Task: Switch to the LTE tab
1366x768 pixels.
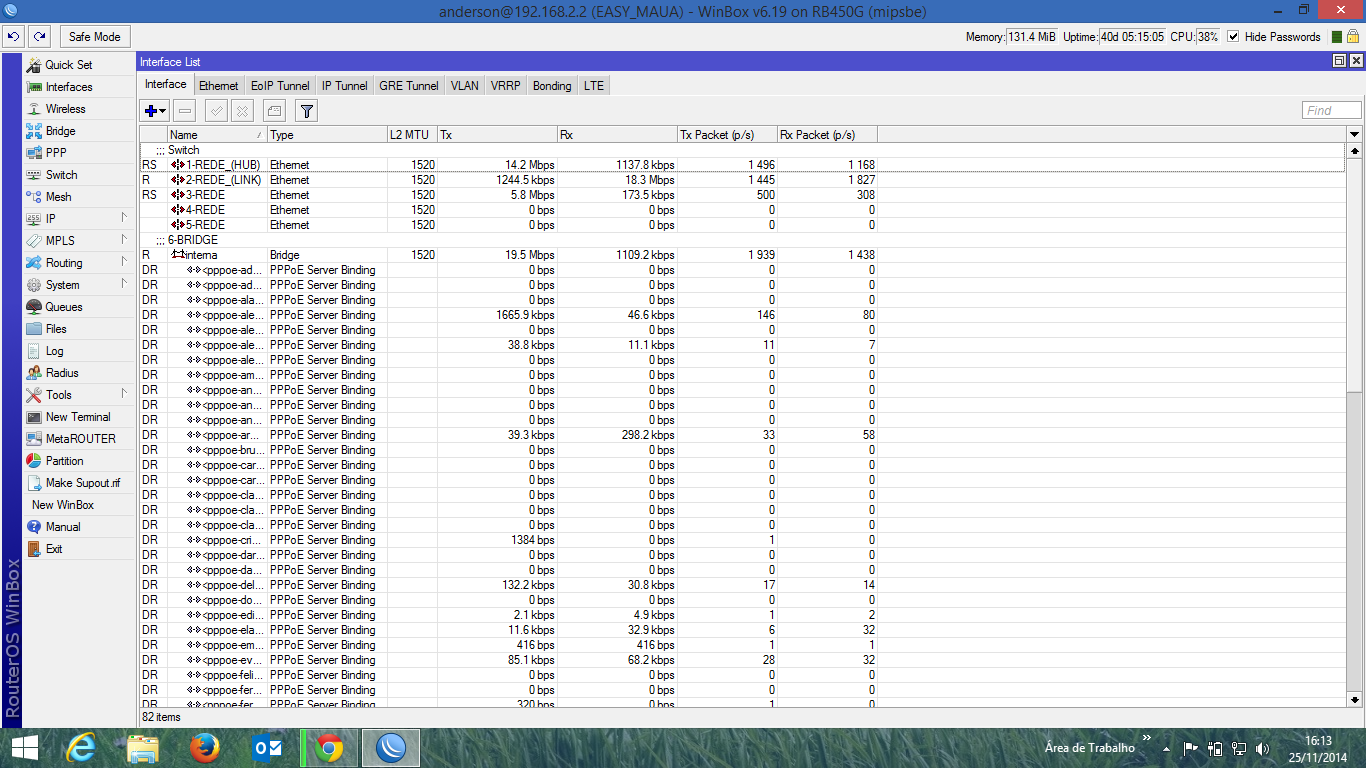Action: [594, 86]
